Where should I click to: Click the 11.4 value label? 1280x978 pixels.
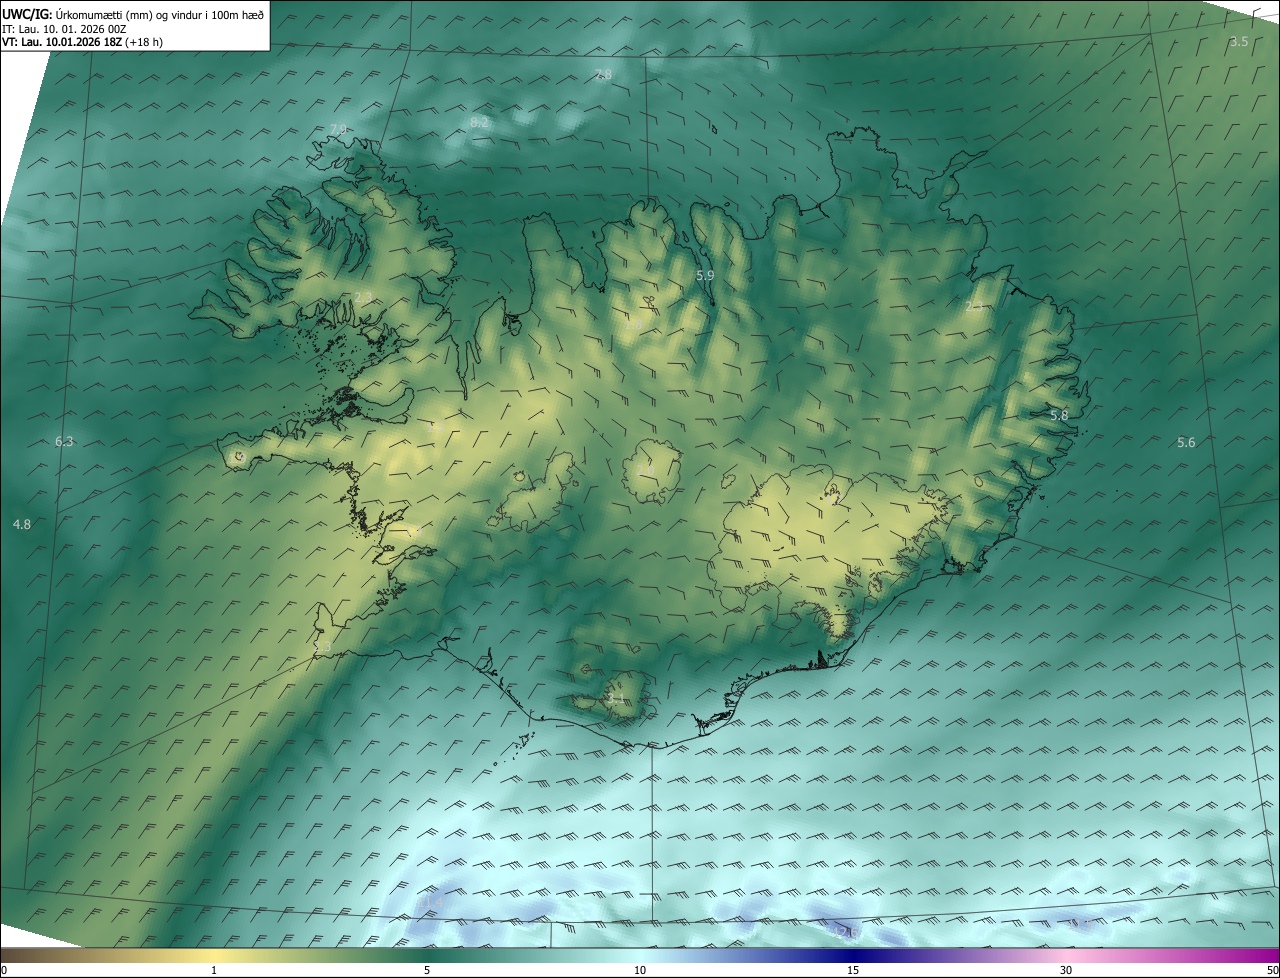point(432,903)
